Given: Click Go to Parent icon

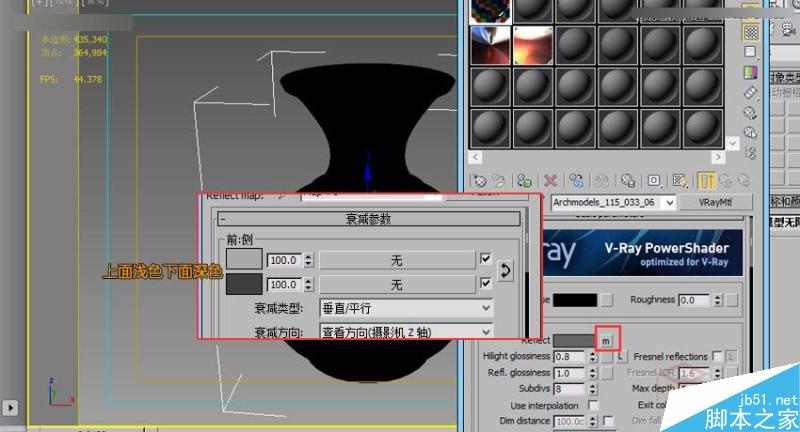Looking at the screenshot, I should click(725, 181).
